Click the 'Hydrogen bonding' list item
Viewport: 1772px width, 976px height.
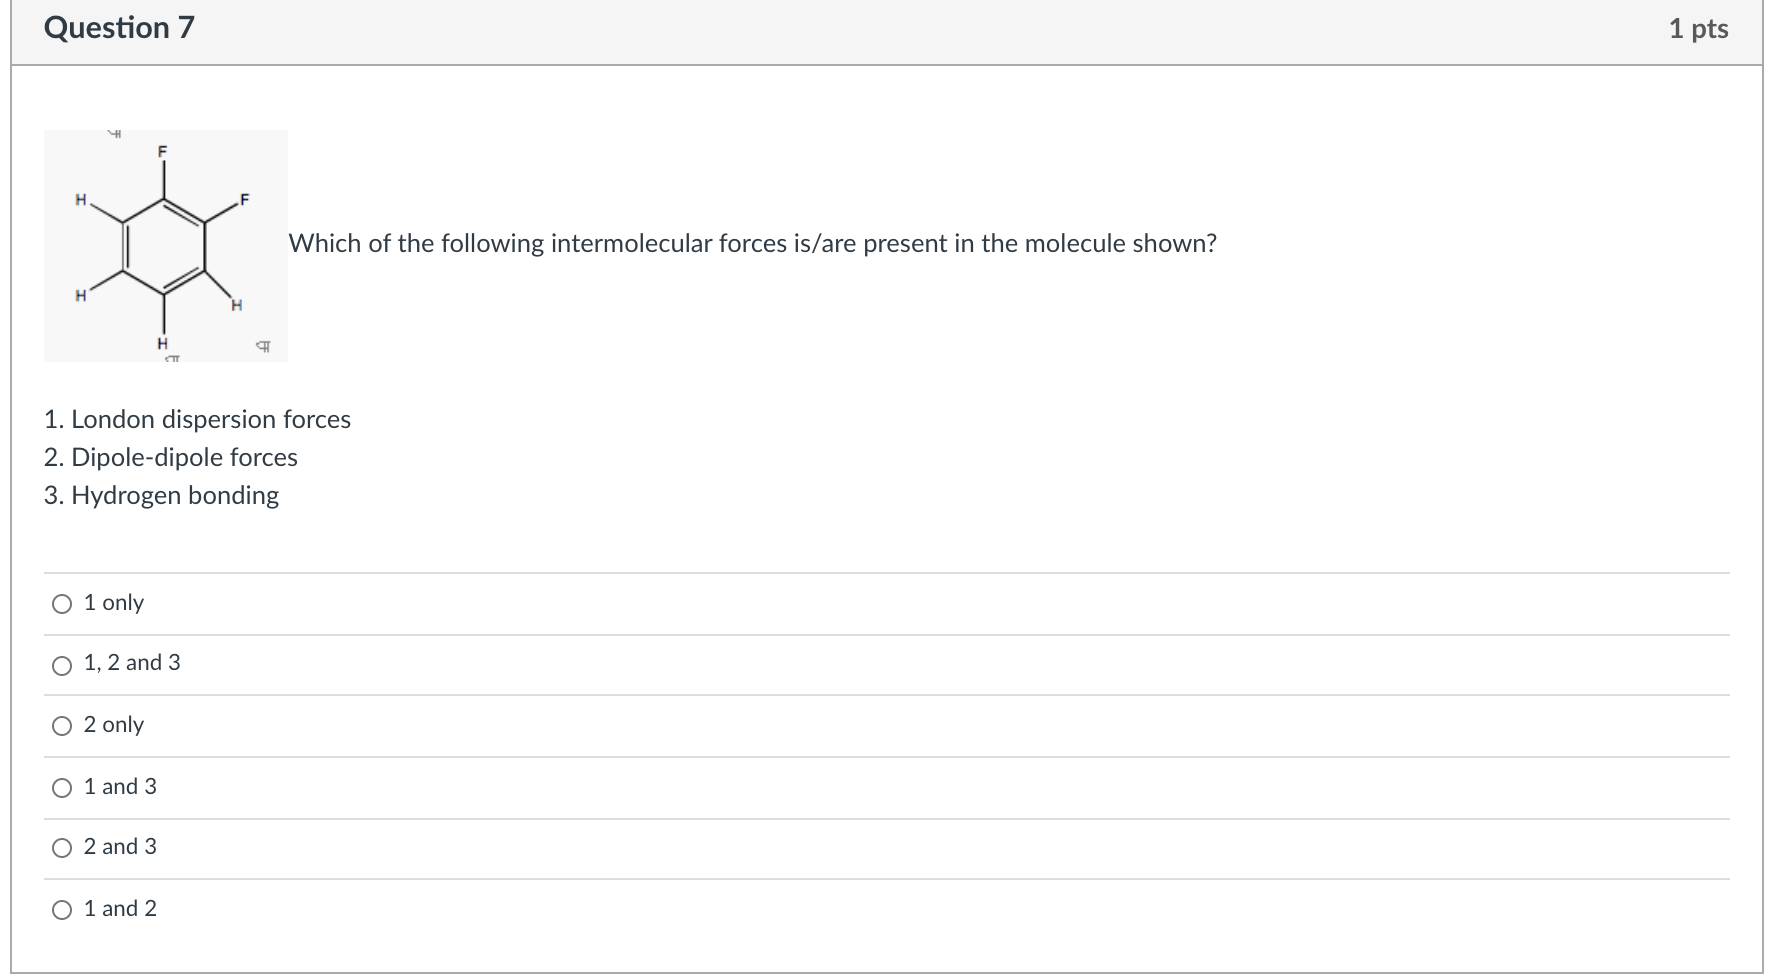tap(162, 495)
